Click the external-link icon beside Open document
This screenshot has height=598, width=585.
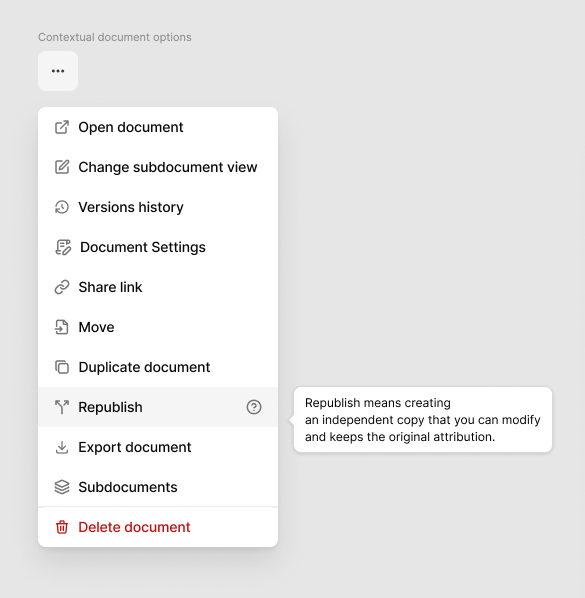tap(62, 127)
